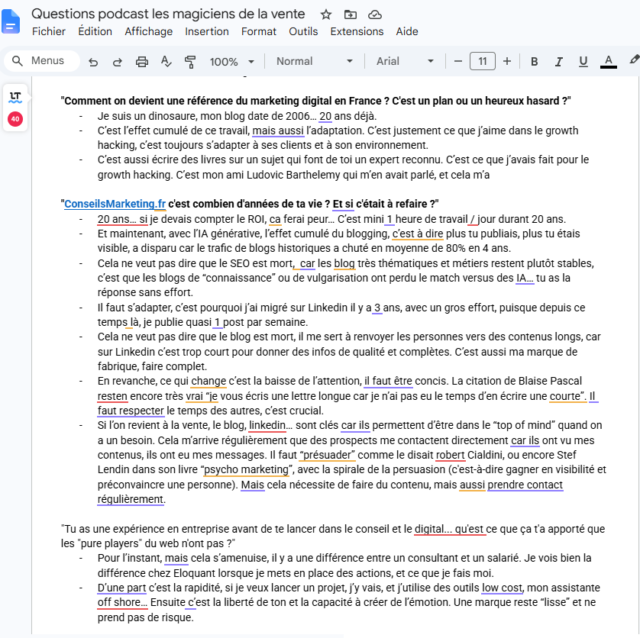Click the red 40 errors badge
This screenshot has height=638, width=640.
(x=15, y=119)
